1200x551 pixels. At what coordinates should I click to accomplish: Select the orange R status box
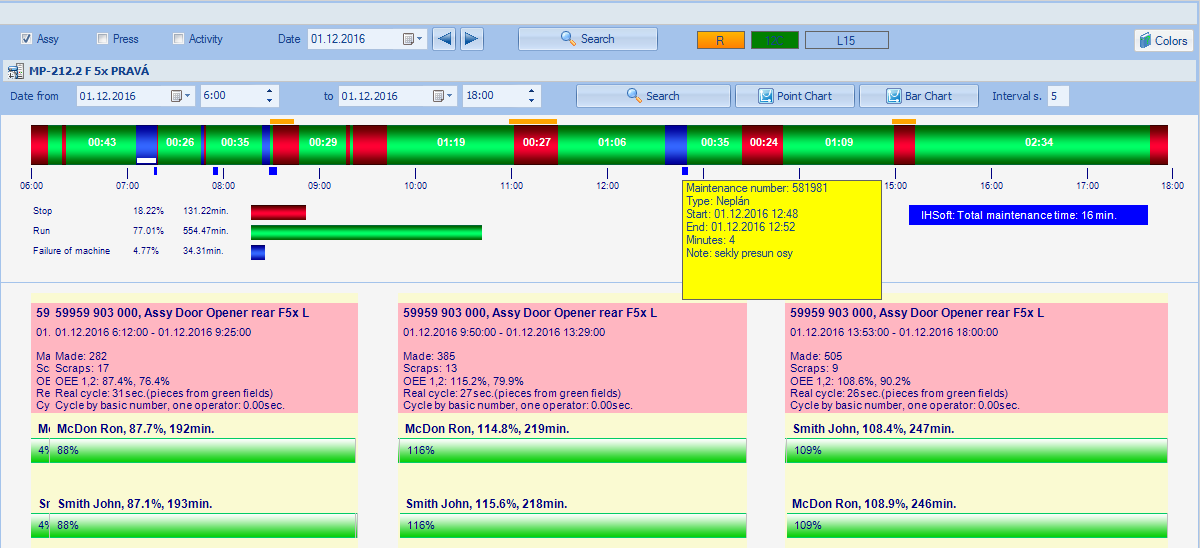click(x=721, y=40)
